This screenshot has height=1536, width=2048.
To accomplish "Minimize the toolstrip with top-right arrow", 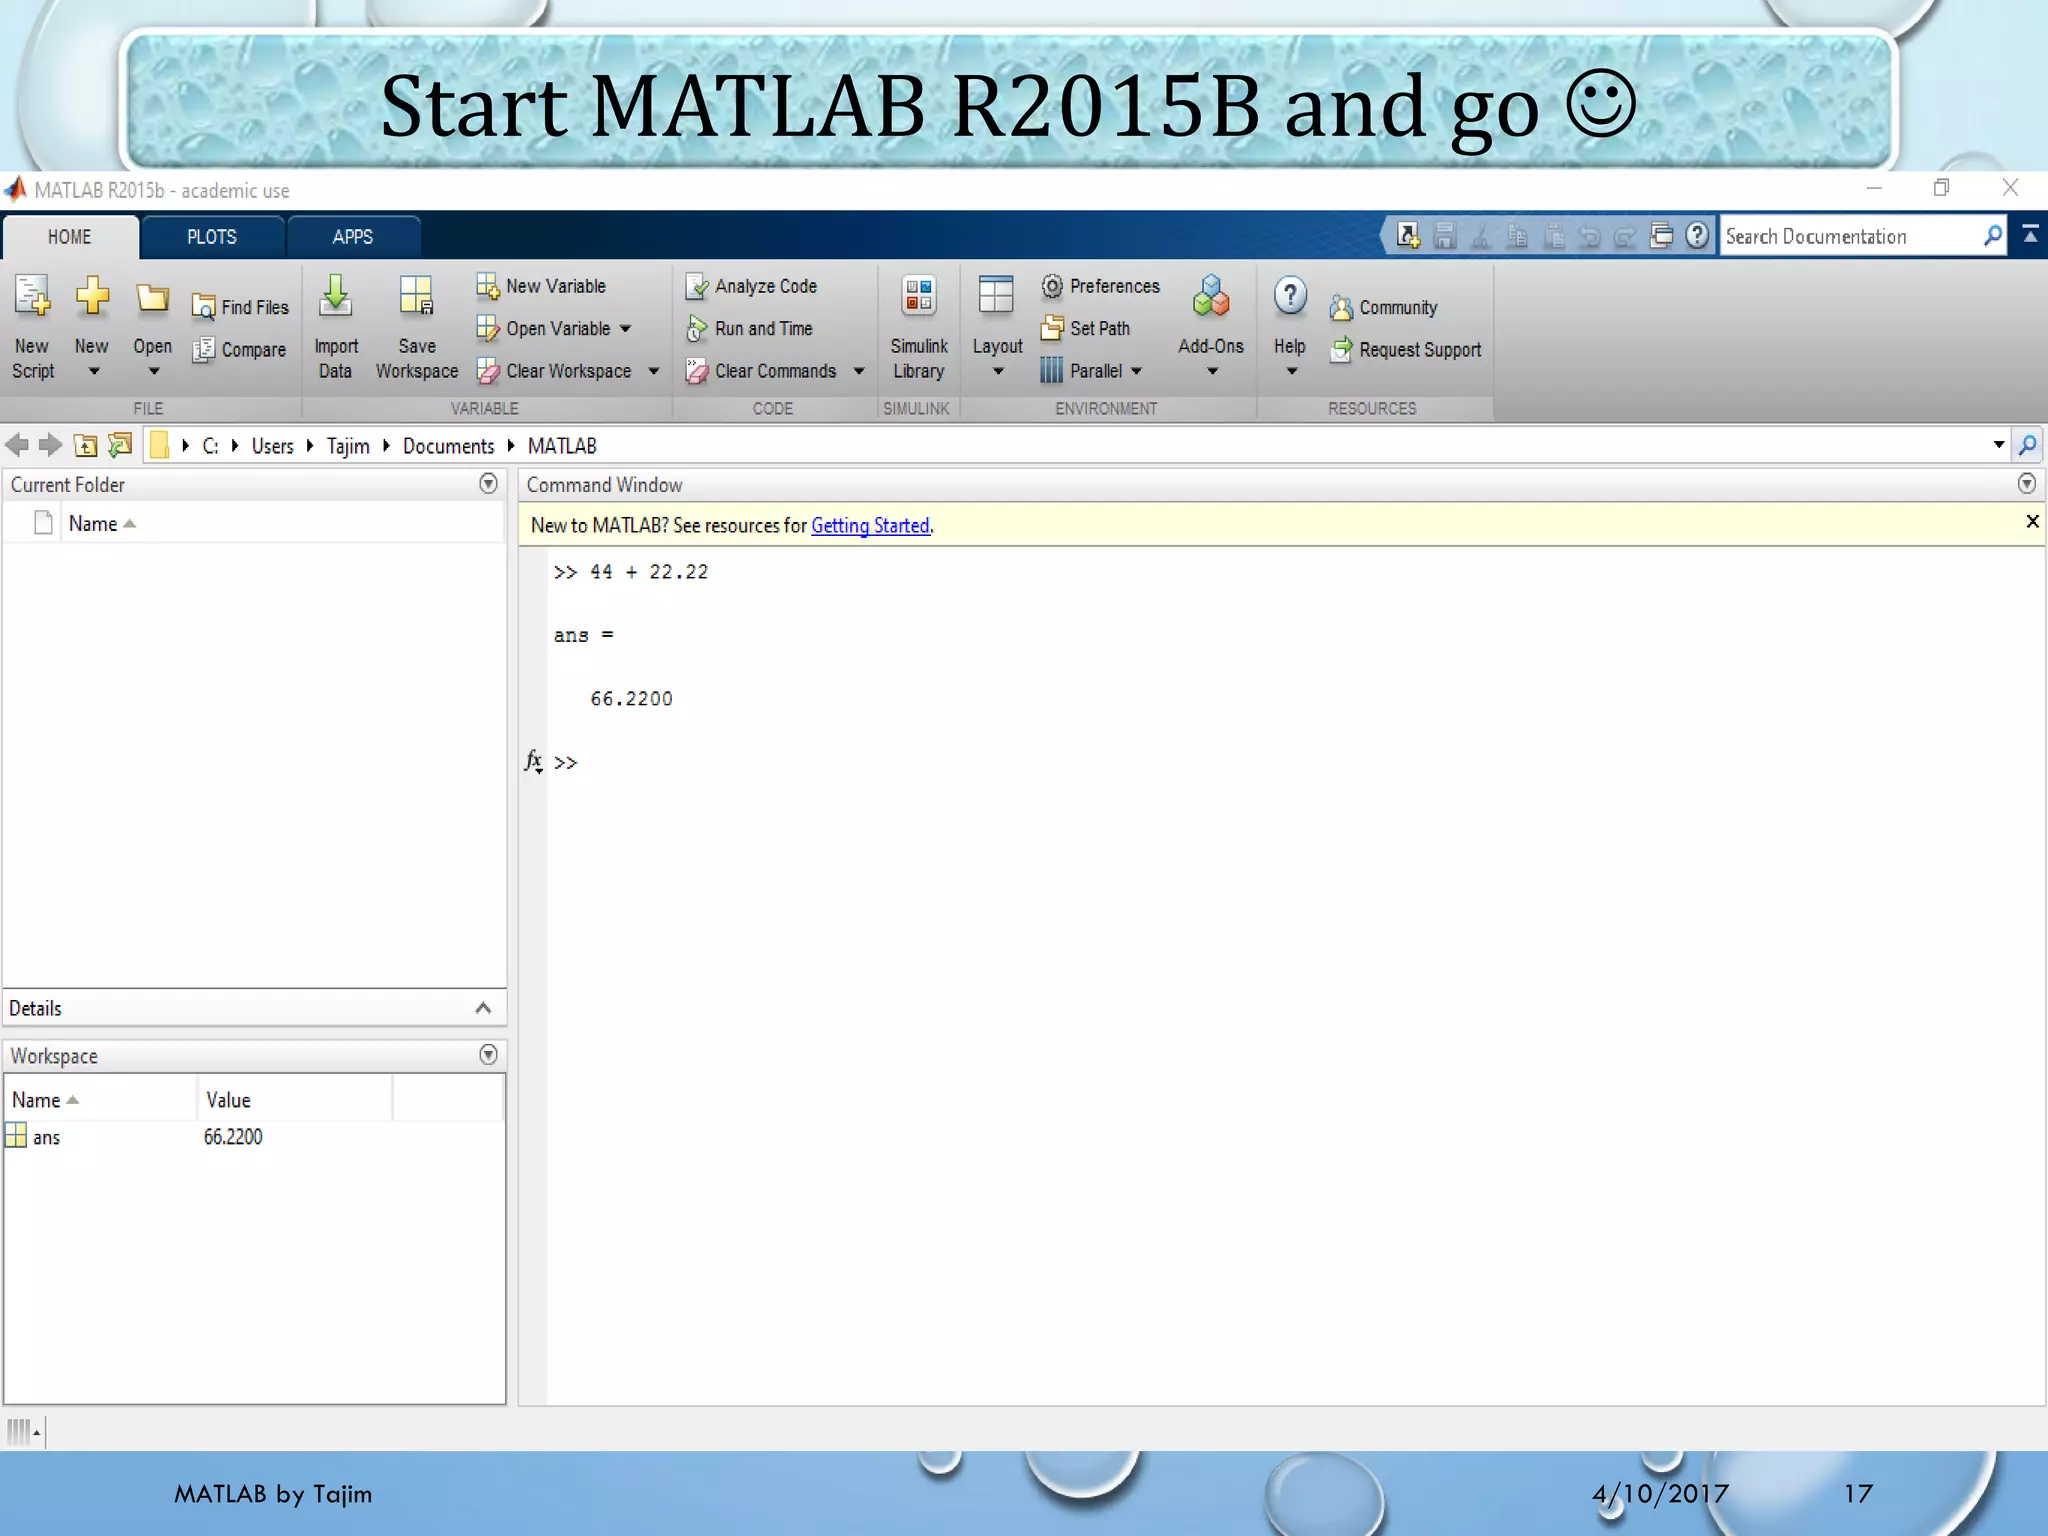I will (2030, 234).
